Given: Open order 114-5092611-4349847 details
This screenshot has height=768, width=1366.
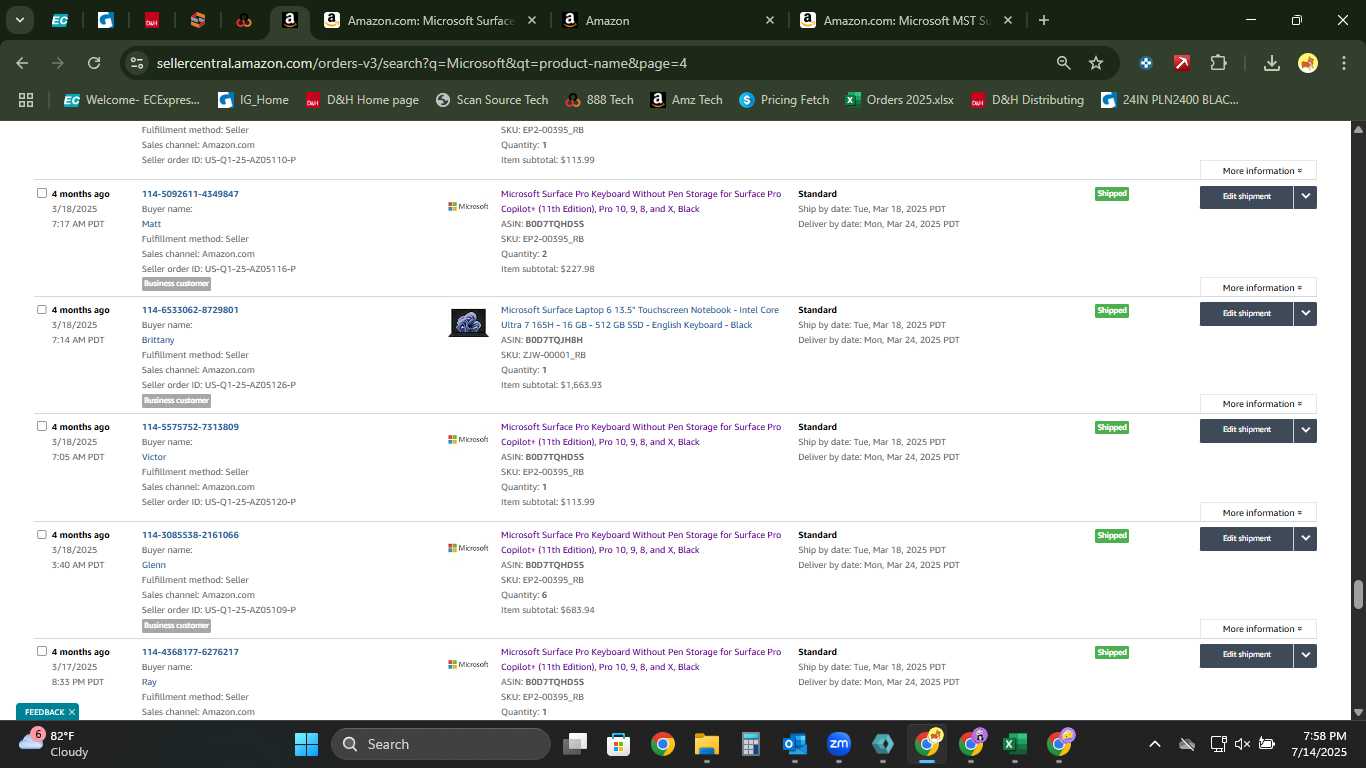Looking at the screenshot, I should (x=190, y=194).
